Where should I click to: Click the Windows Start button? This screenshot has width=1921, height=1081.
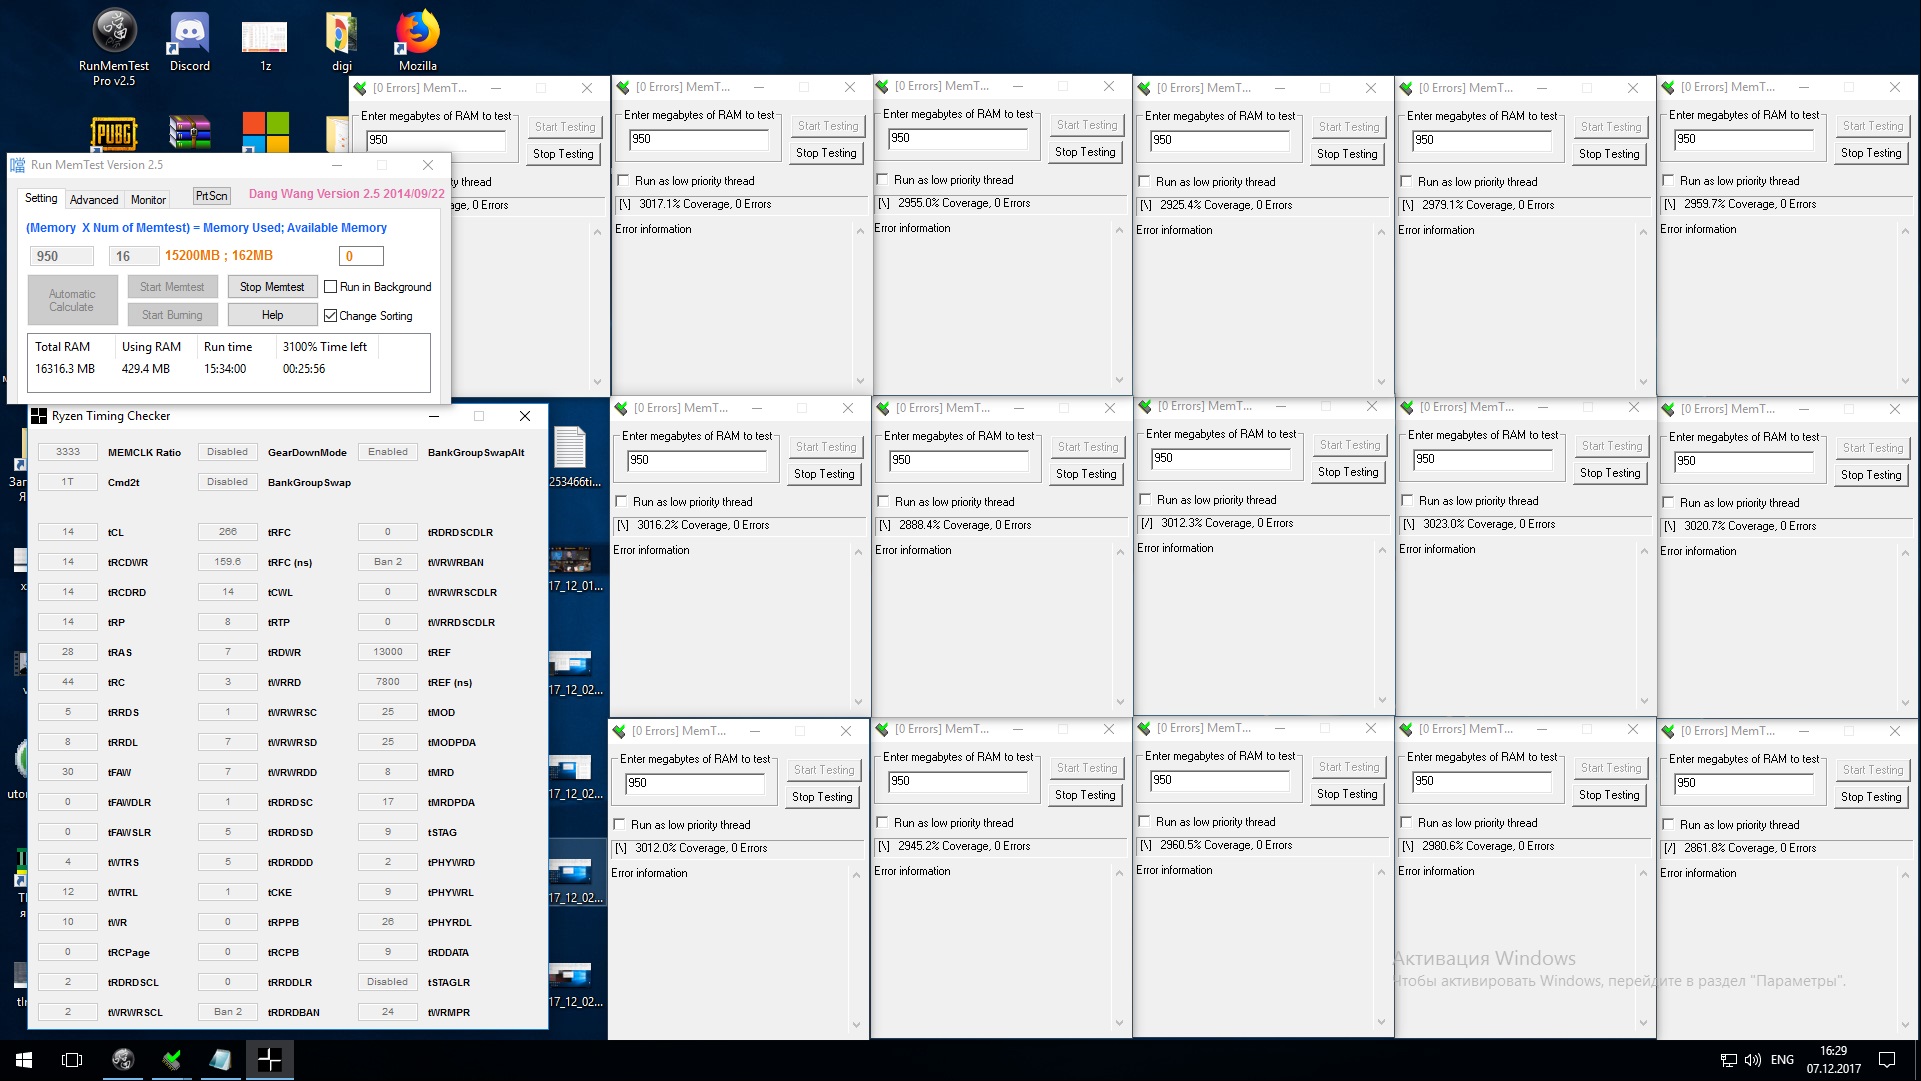click(x=24, y=1060)
